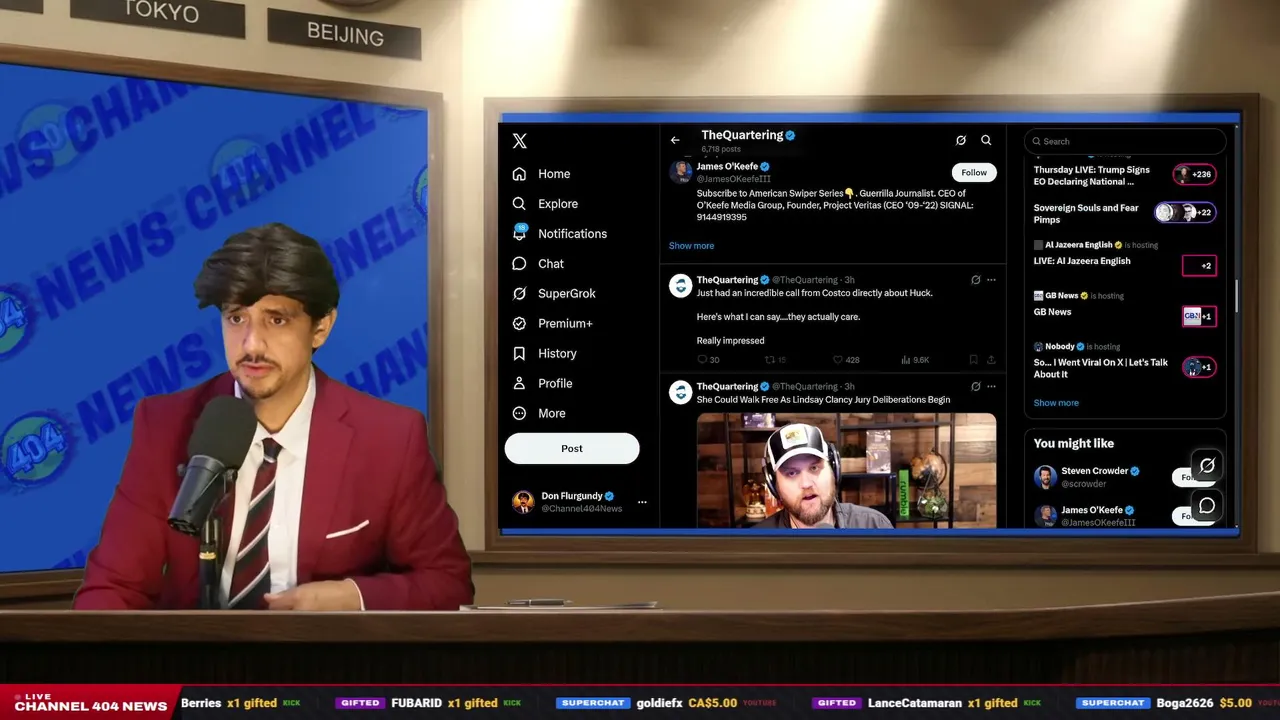
Task: Click the timestamp on the Costco post
Action: coord(849,280)
